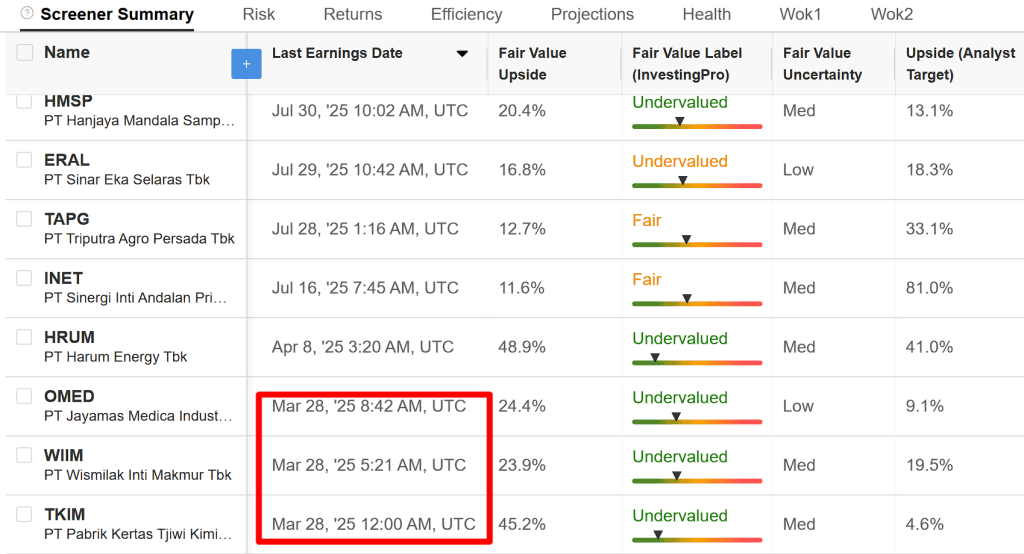Open the Wok1 tab
Image resolution: width=1024 pixels, height=554 pixels.
pos(800,14)
